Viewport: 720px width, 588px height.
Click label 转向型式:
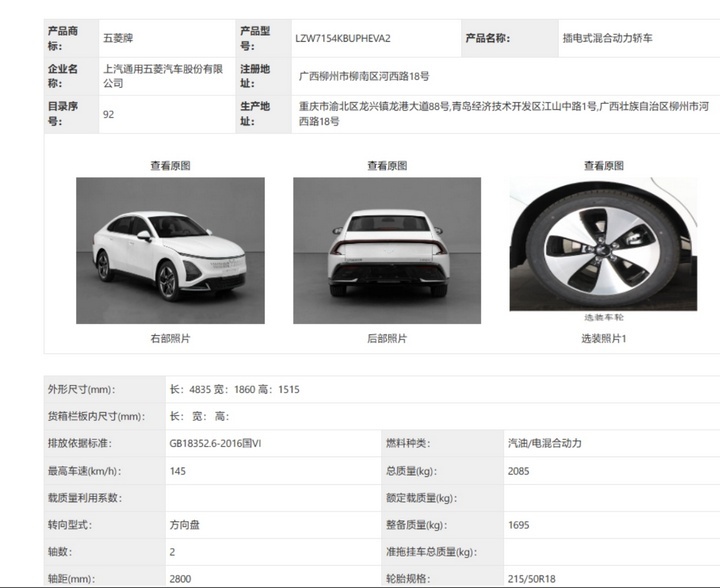pyautogui.click(x=70, y=525)
